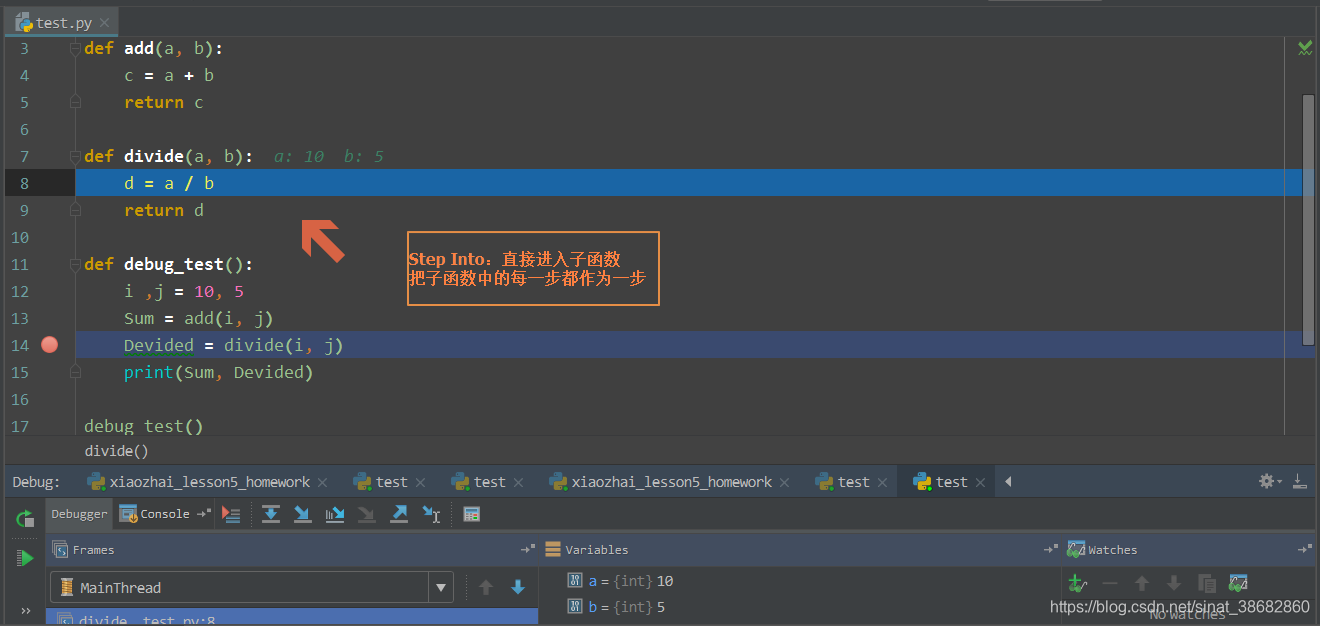
Task: Collapse debug_test function fold marker
Action: 75,264
